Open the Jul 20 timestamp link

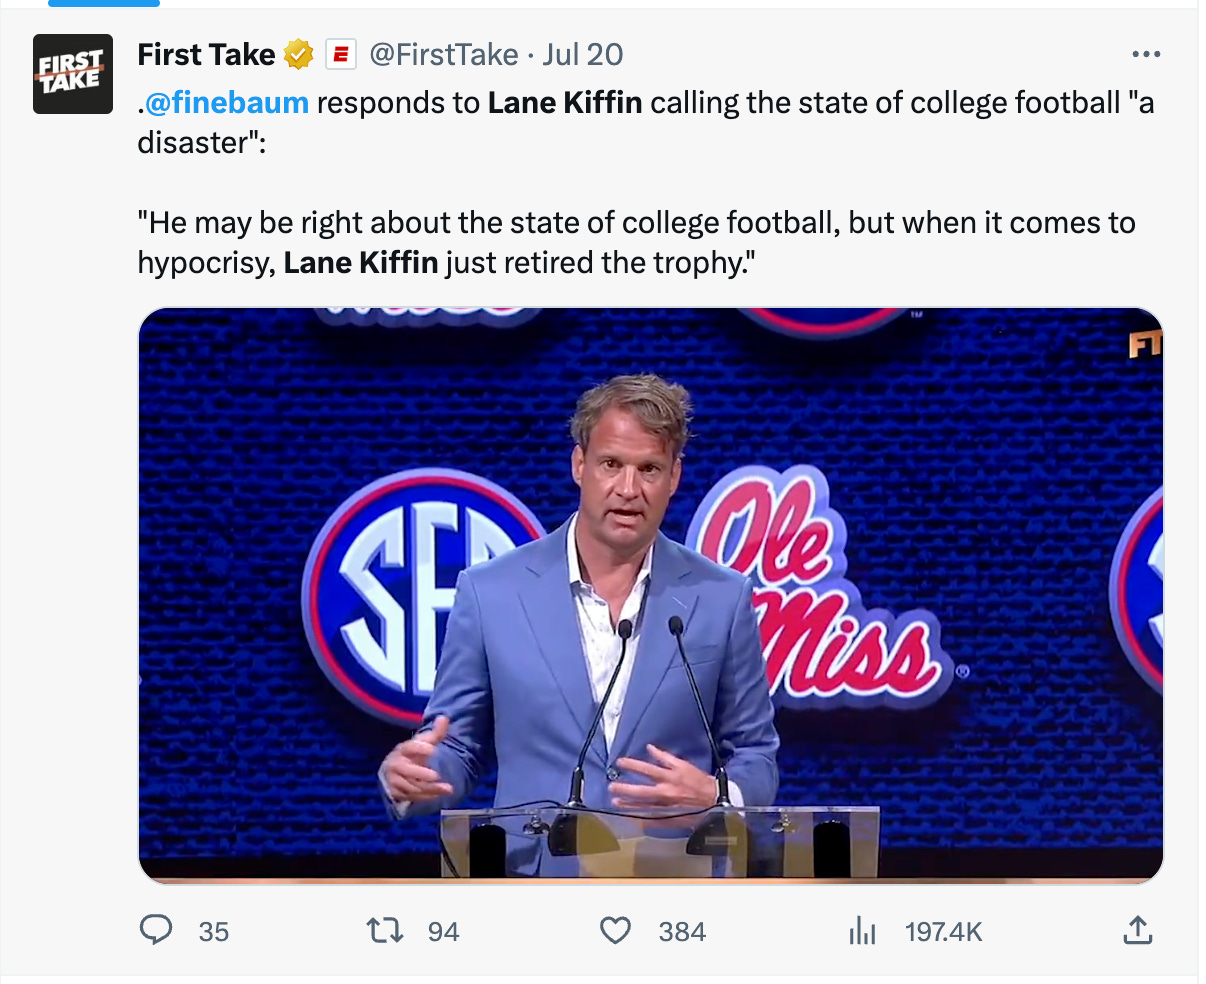pyautogui.click(x=583, y=54)
